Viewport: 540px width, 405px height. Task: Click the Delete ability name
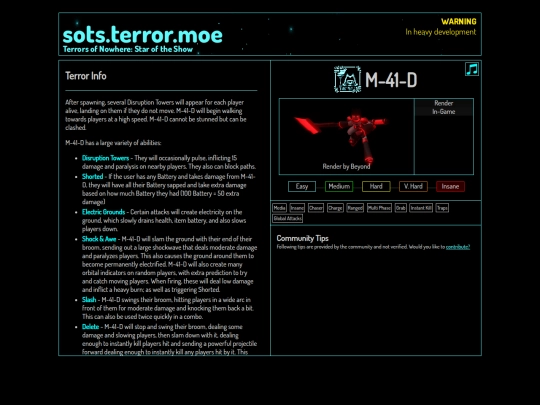point(91,327)
